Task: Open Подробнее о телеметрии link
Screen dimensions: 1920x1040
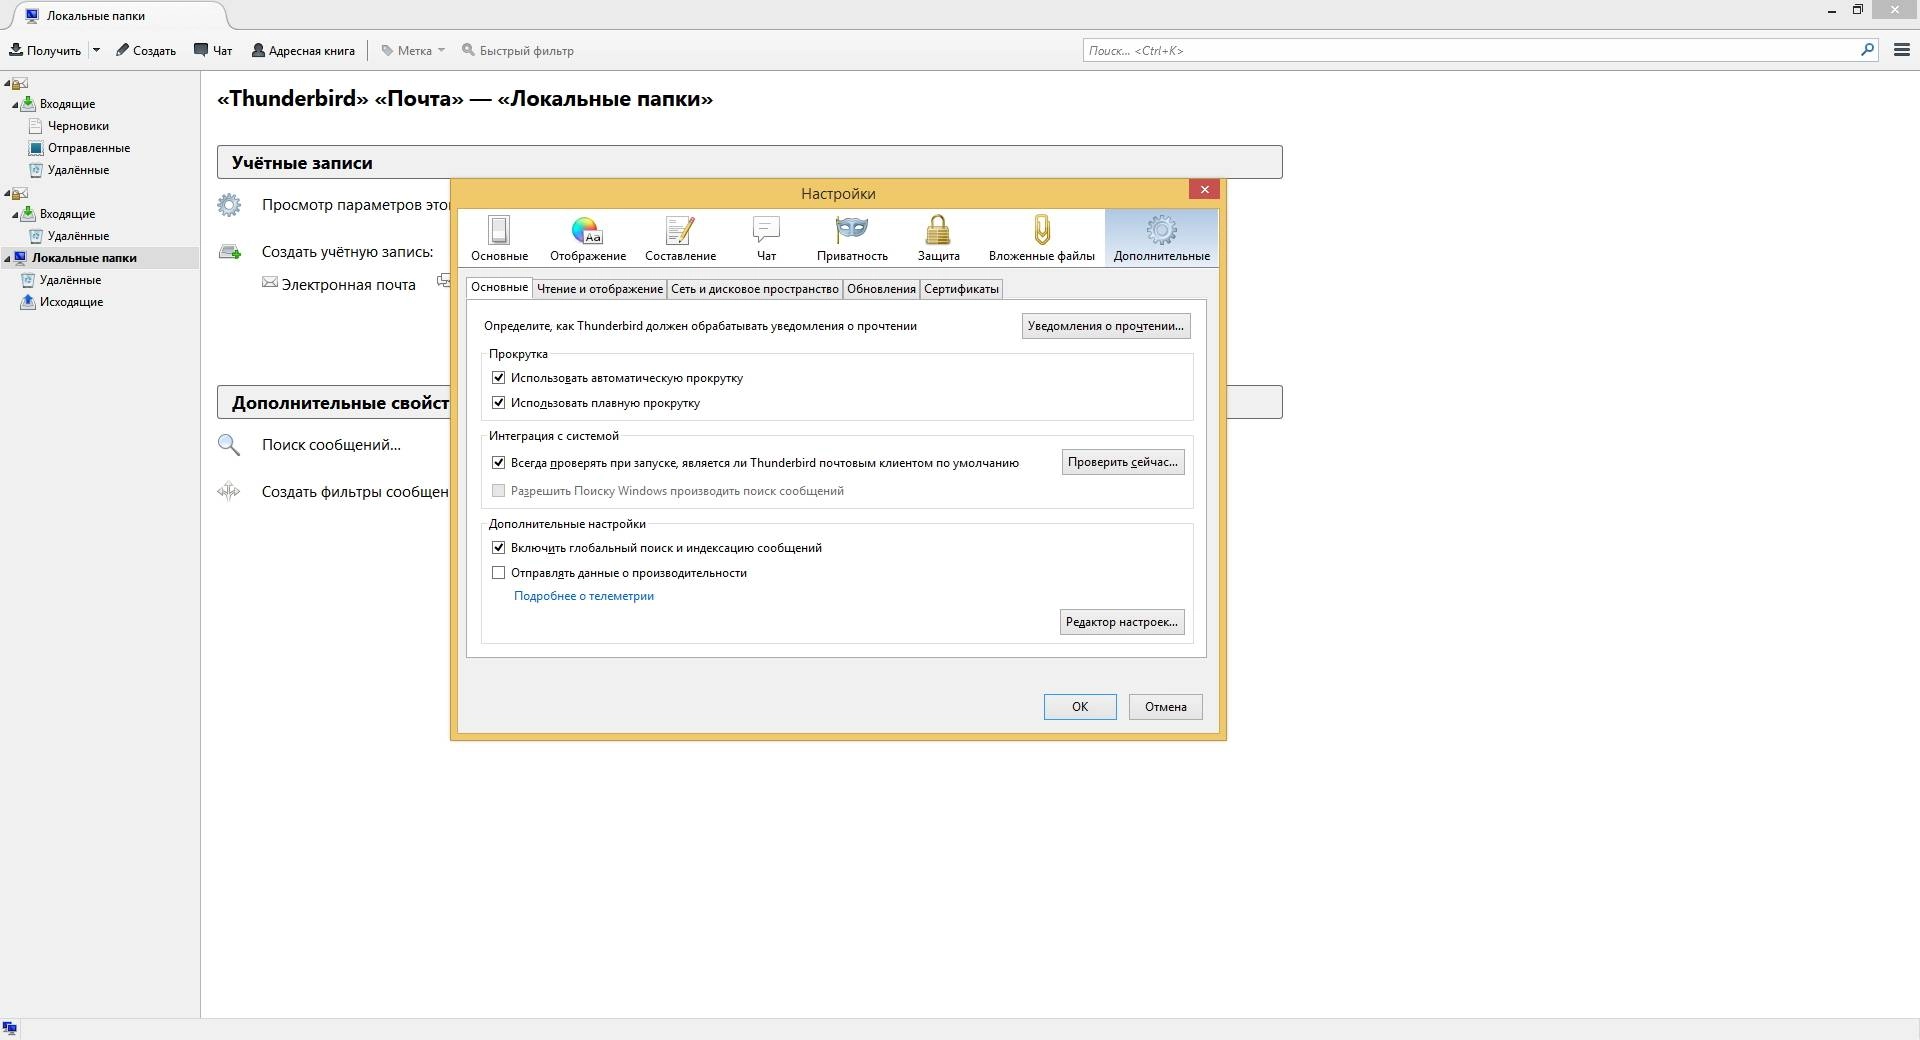Action: click(584, 596)
